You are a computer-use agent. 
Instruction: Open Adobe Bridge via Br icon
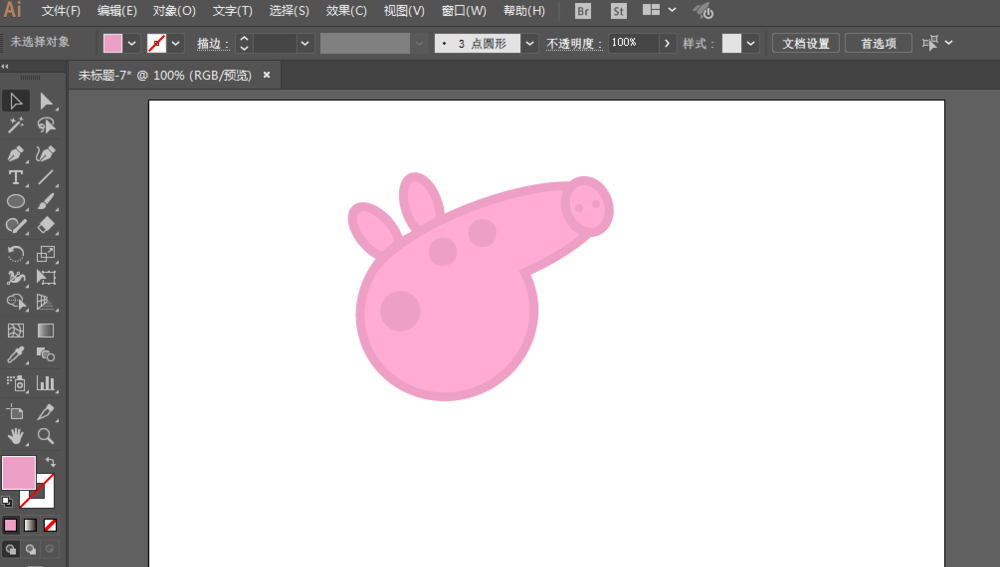(583, 11)
